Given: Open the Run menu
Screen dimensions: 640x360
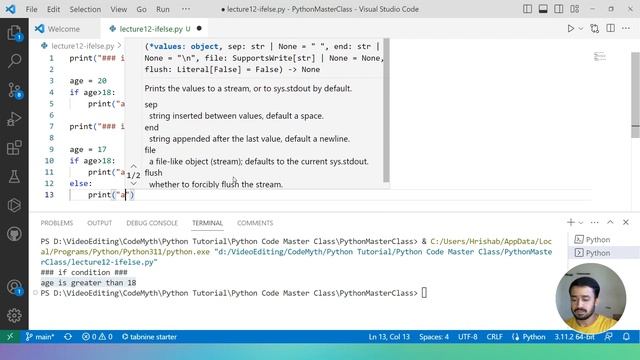Looking at the screenshot, I should click(162, 9).
